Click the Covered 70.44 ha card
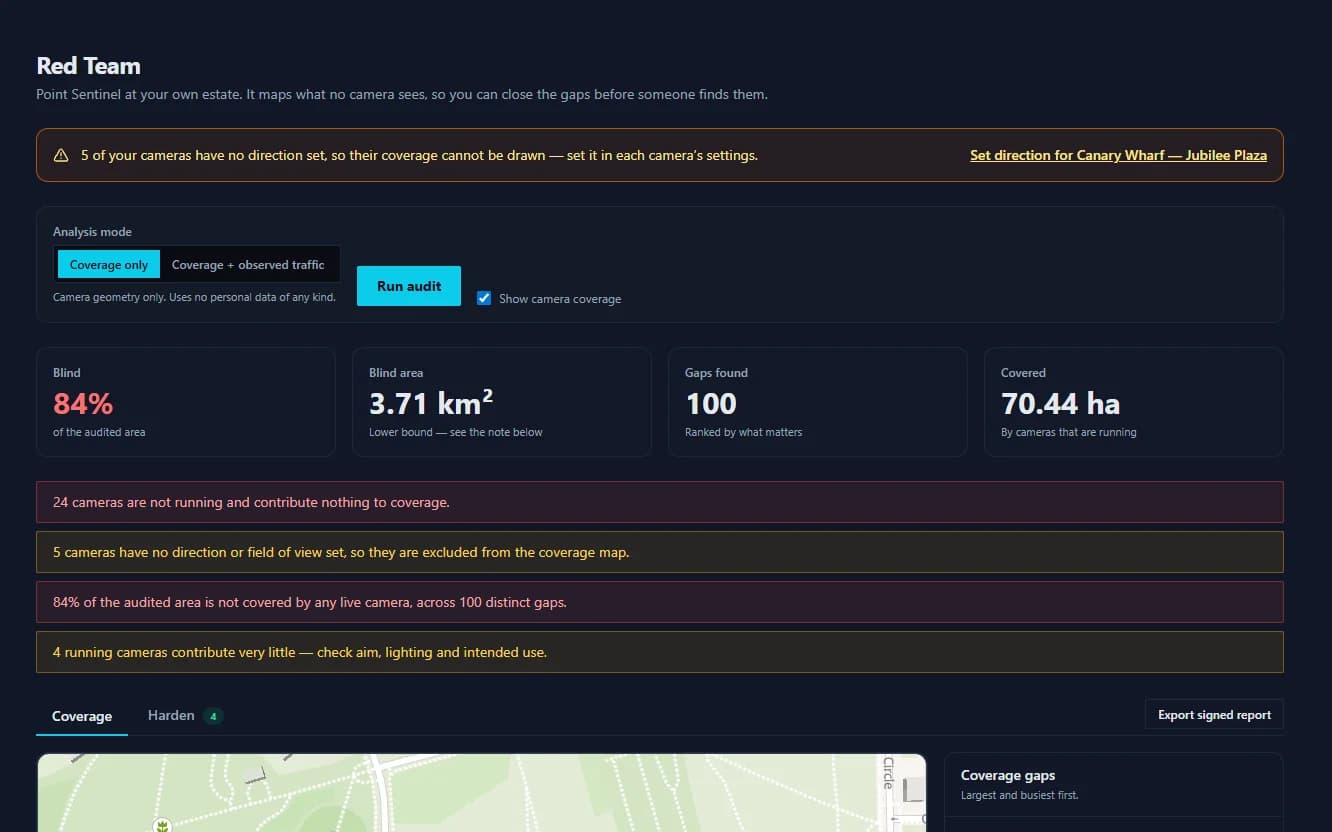The image size is (1332, 832). click(x=1134, y=402)
